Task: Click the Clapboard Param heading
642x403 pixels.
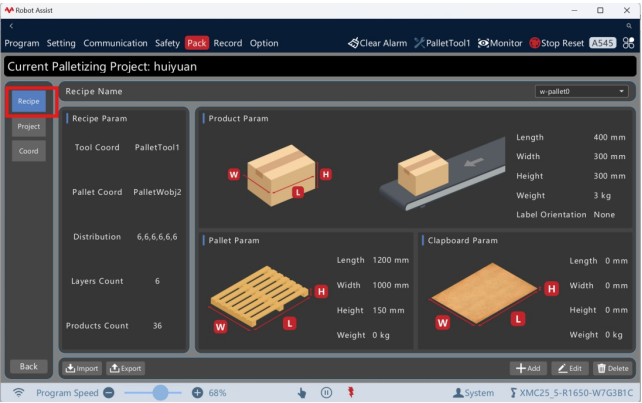Action: tap(463, 240)
